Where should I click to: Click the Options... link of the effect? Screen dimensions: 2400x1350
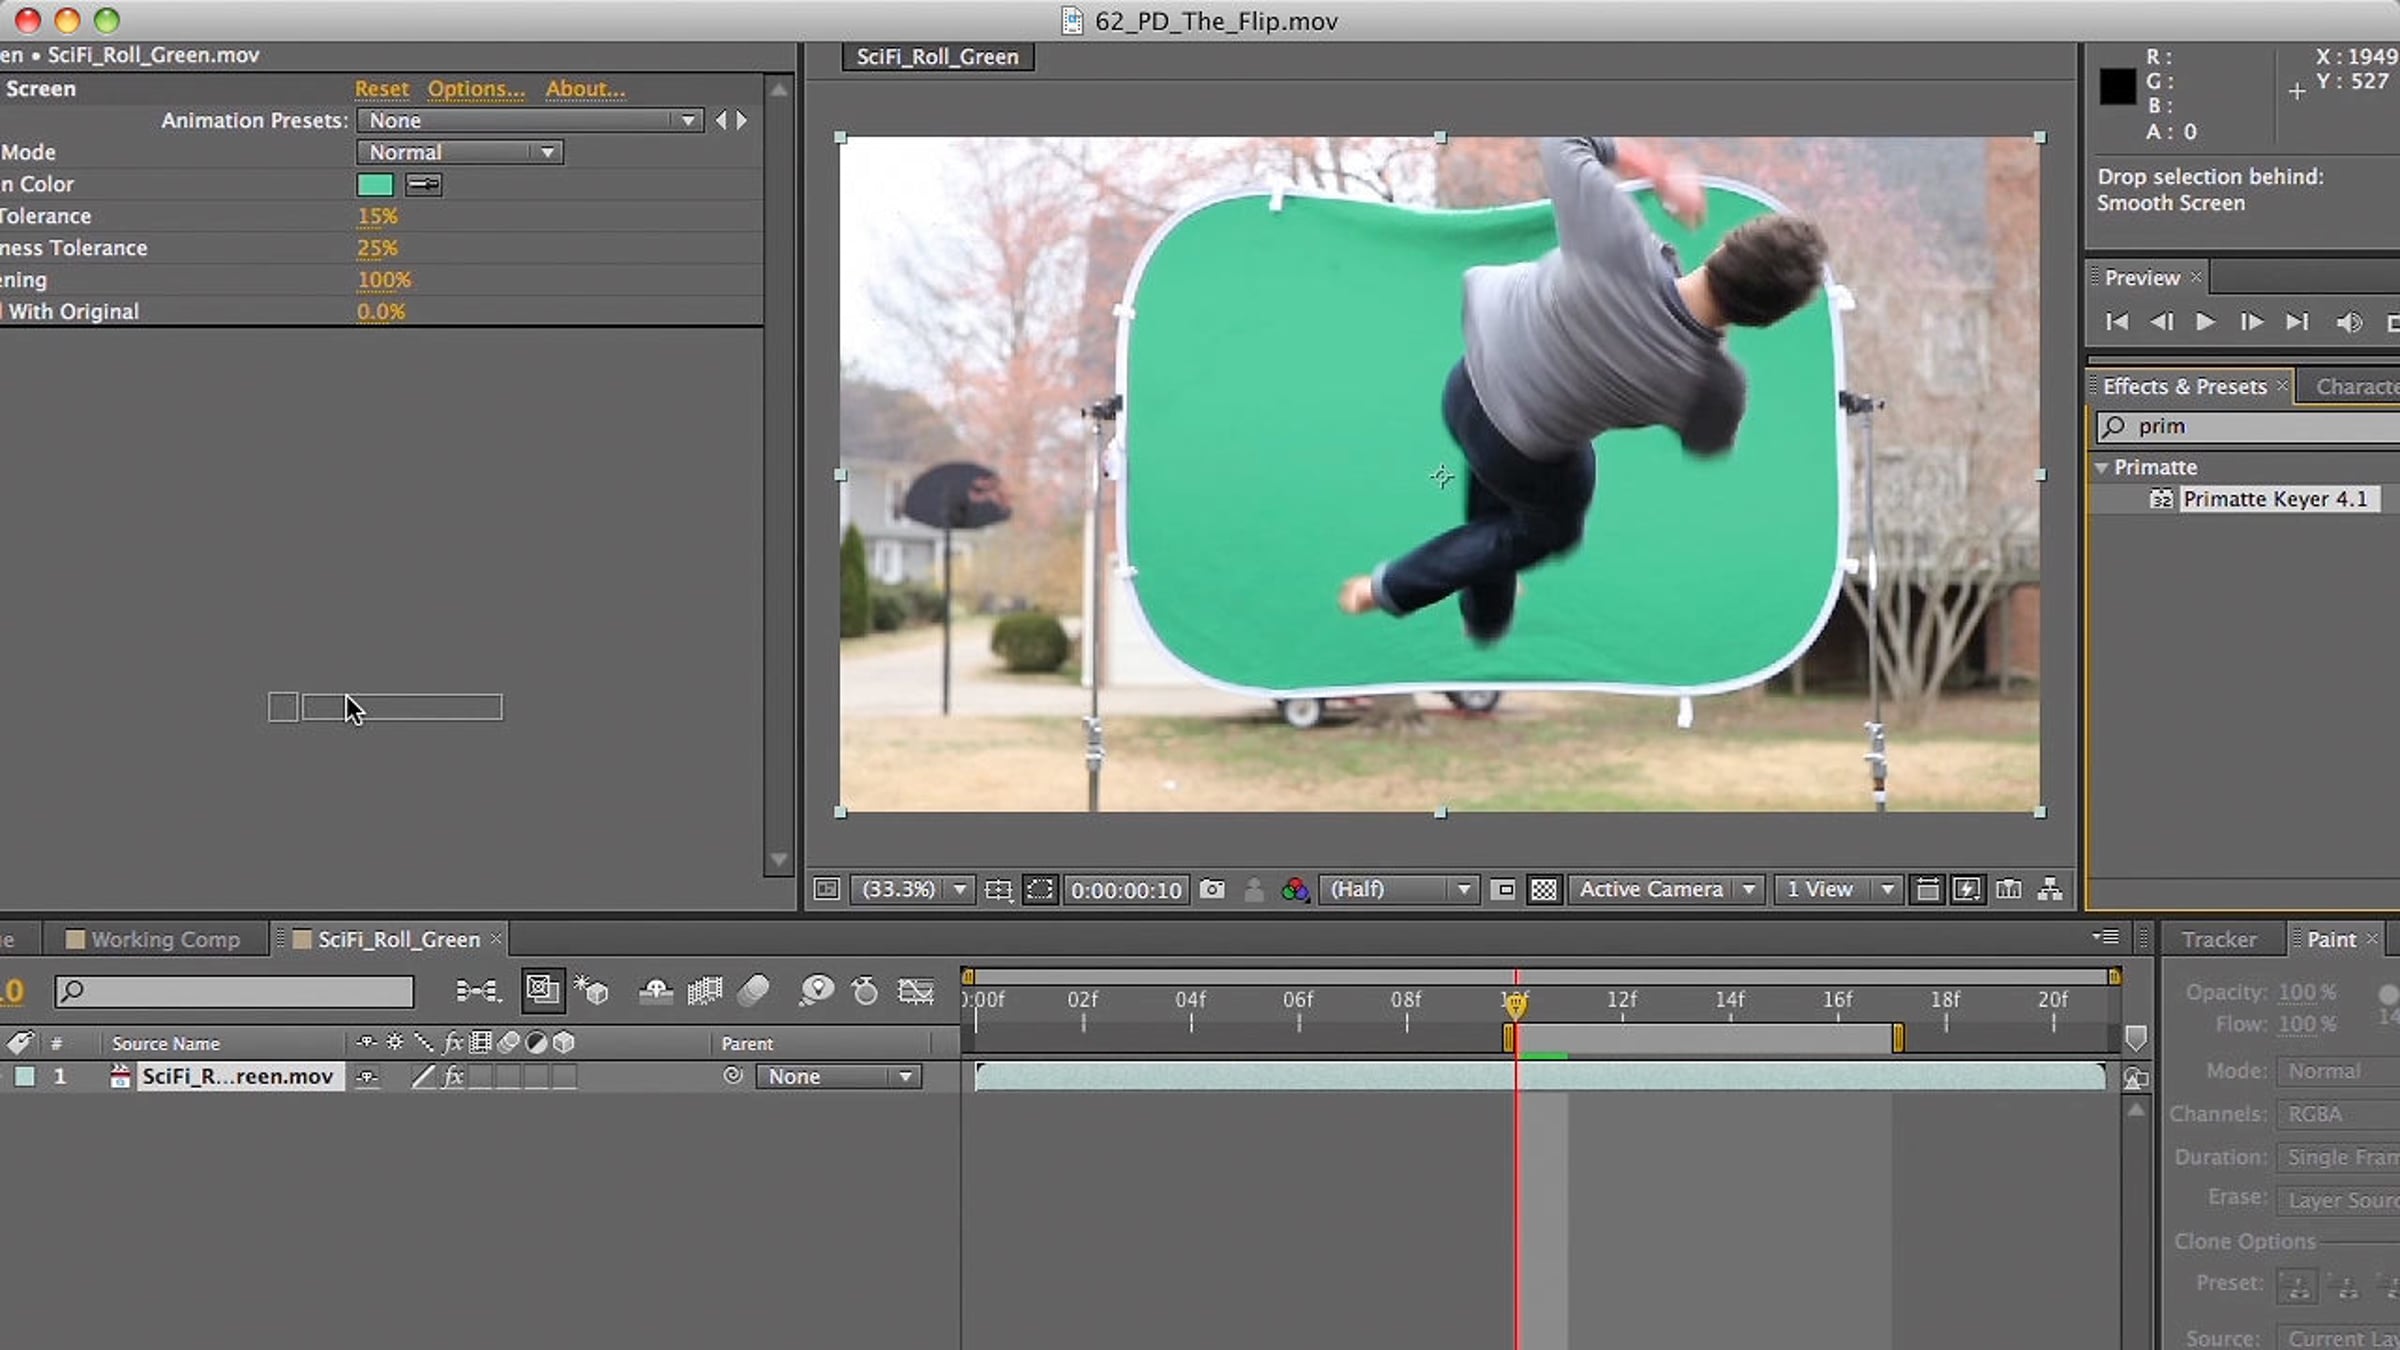(476, 88)
